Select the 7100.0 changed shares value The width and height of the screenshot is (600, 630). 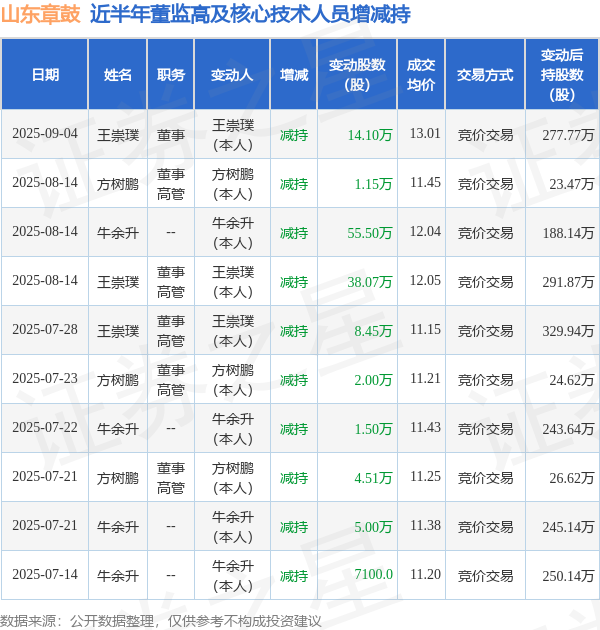click(x=373, y=575)
